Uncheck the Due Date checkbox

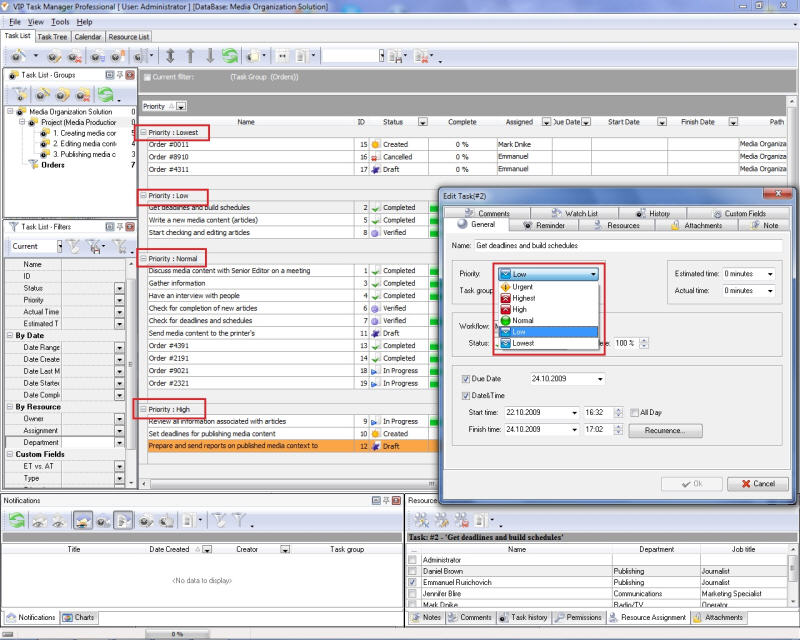coord(465,379)
